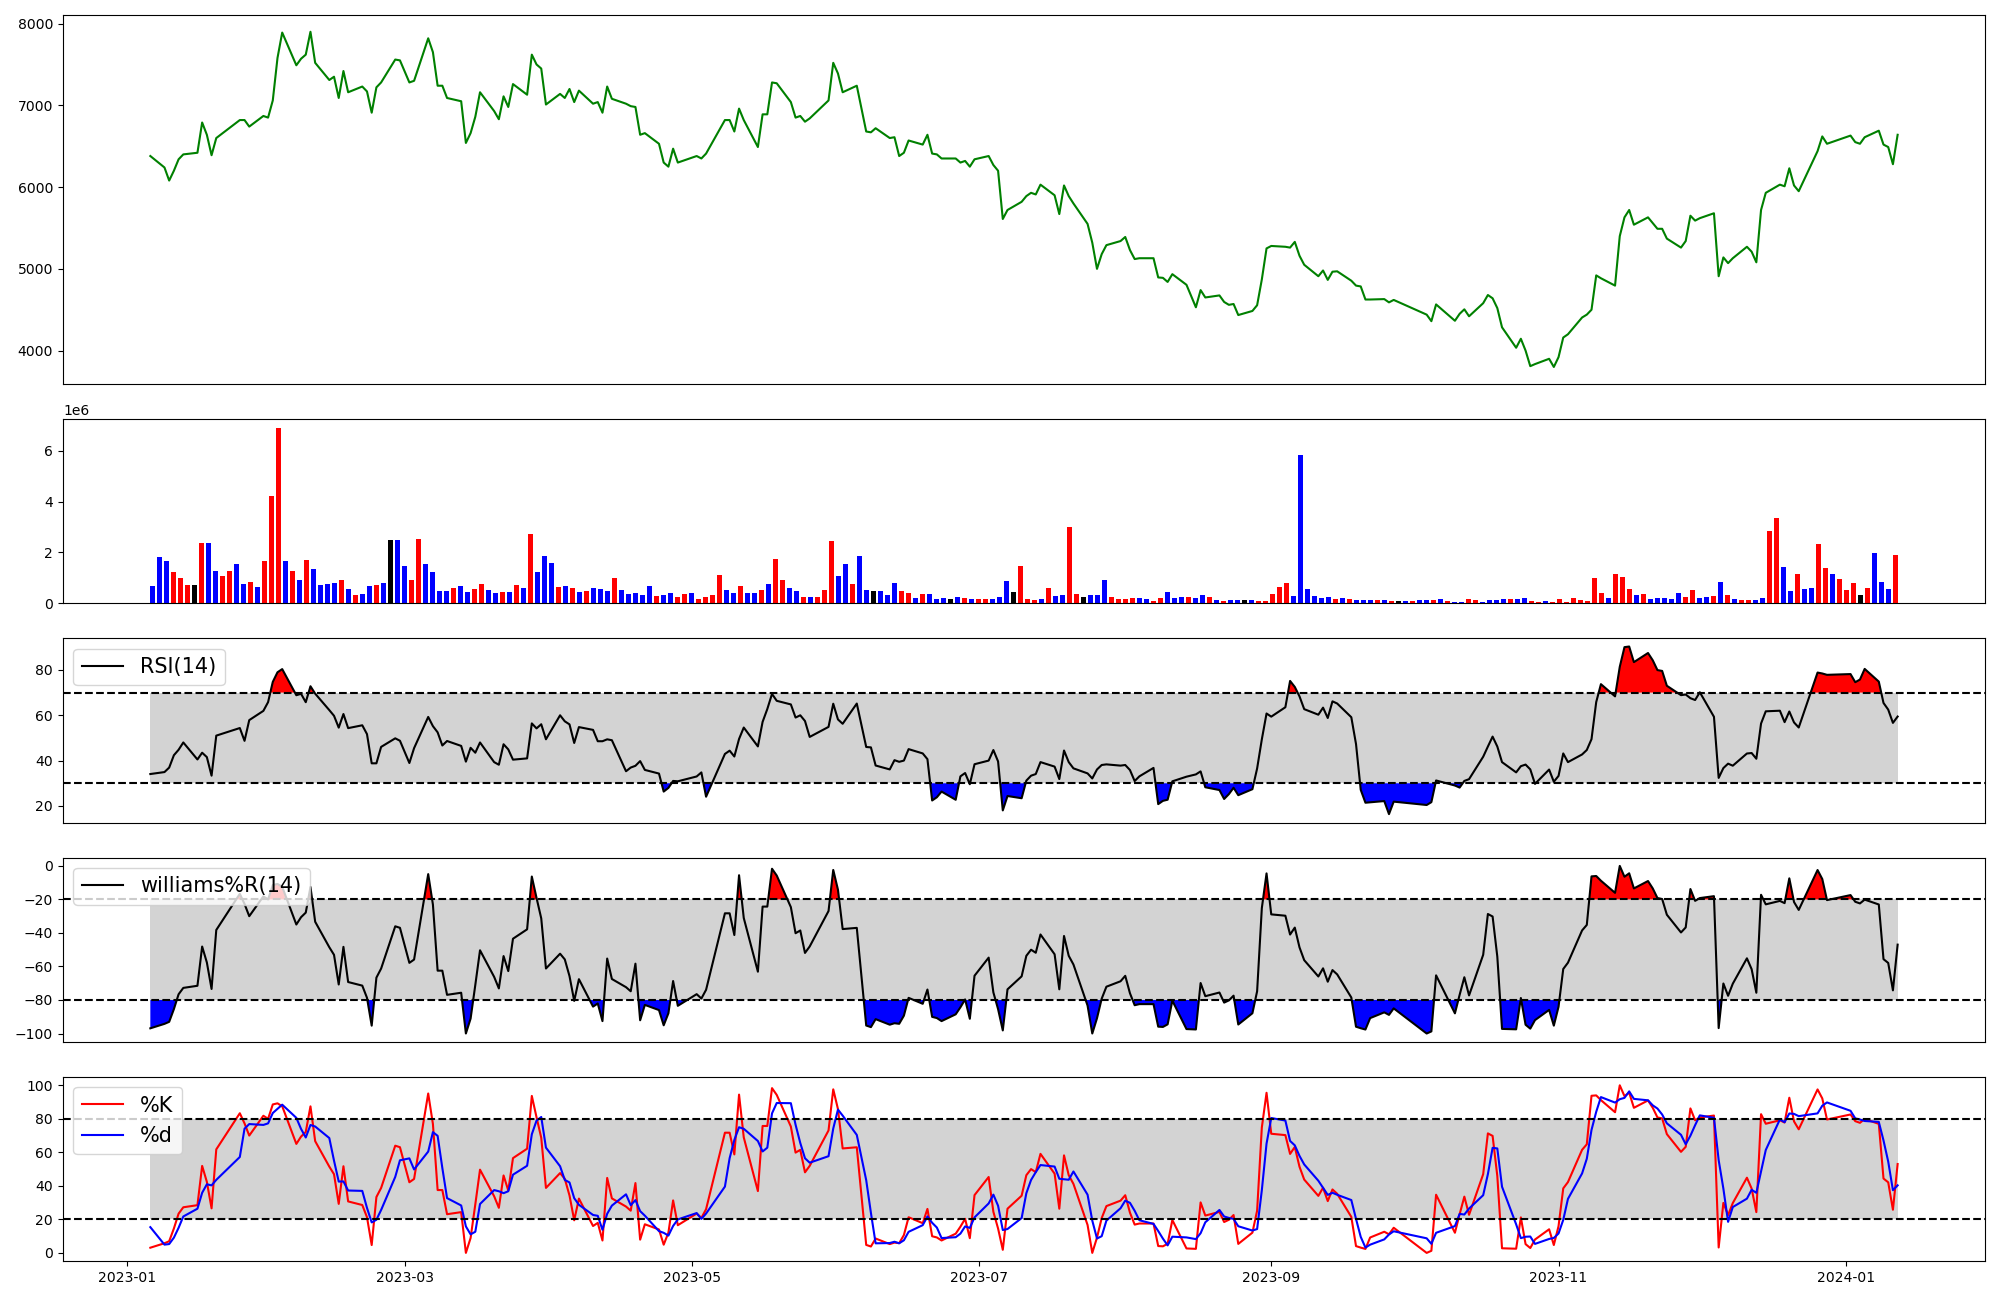Click the lowest point of green price line
This screenshot has height=1300, width=2000.
[1553, 367]
